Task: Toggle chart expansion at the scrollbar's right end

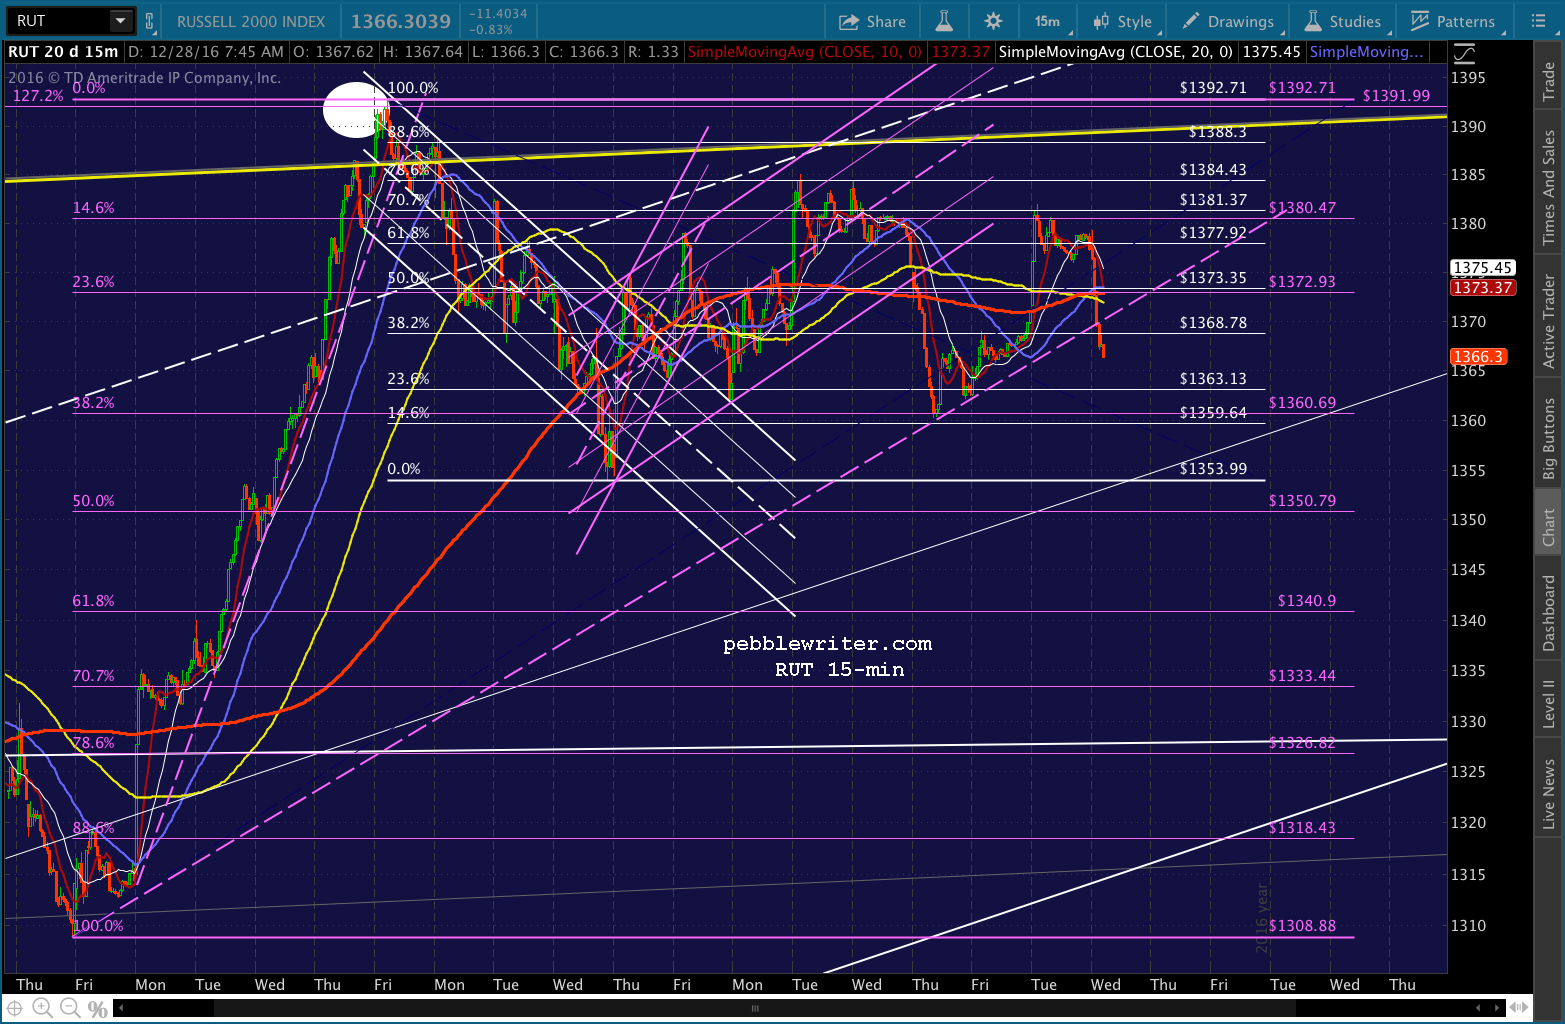Action: click(x=1518, y=1007)
